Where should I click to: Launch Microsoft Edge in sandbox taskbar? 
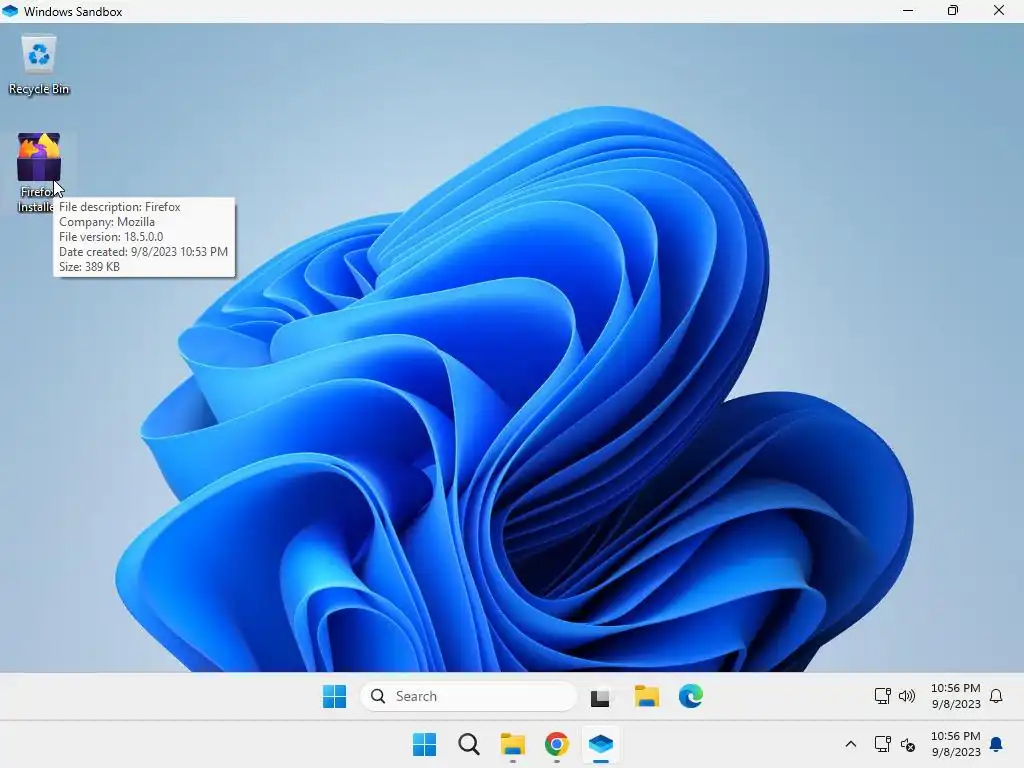(x=690, y=696)
